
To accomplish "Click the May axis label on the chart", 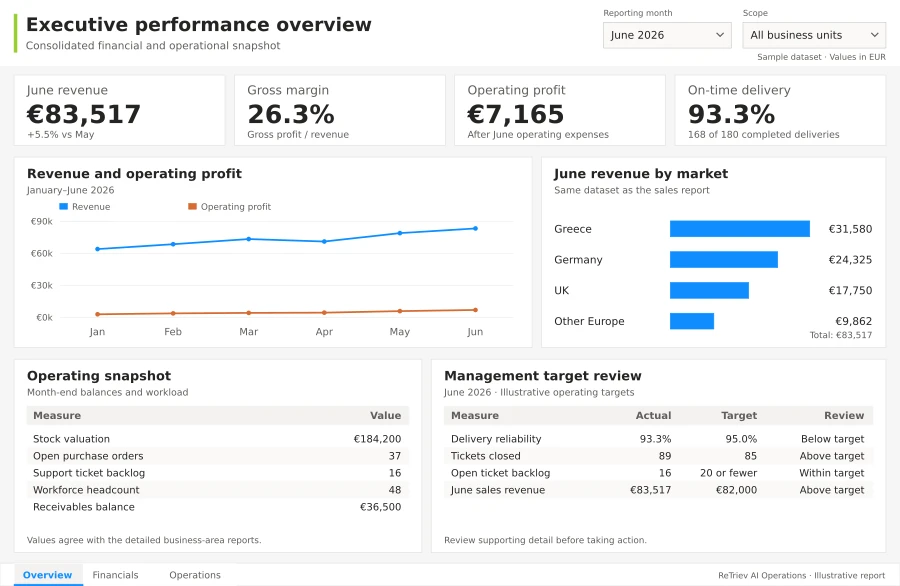I will [x=399, y=332].
